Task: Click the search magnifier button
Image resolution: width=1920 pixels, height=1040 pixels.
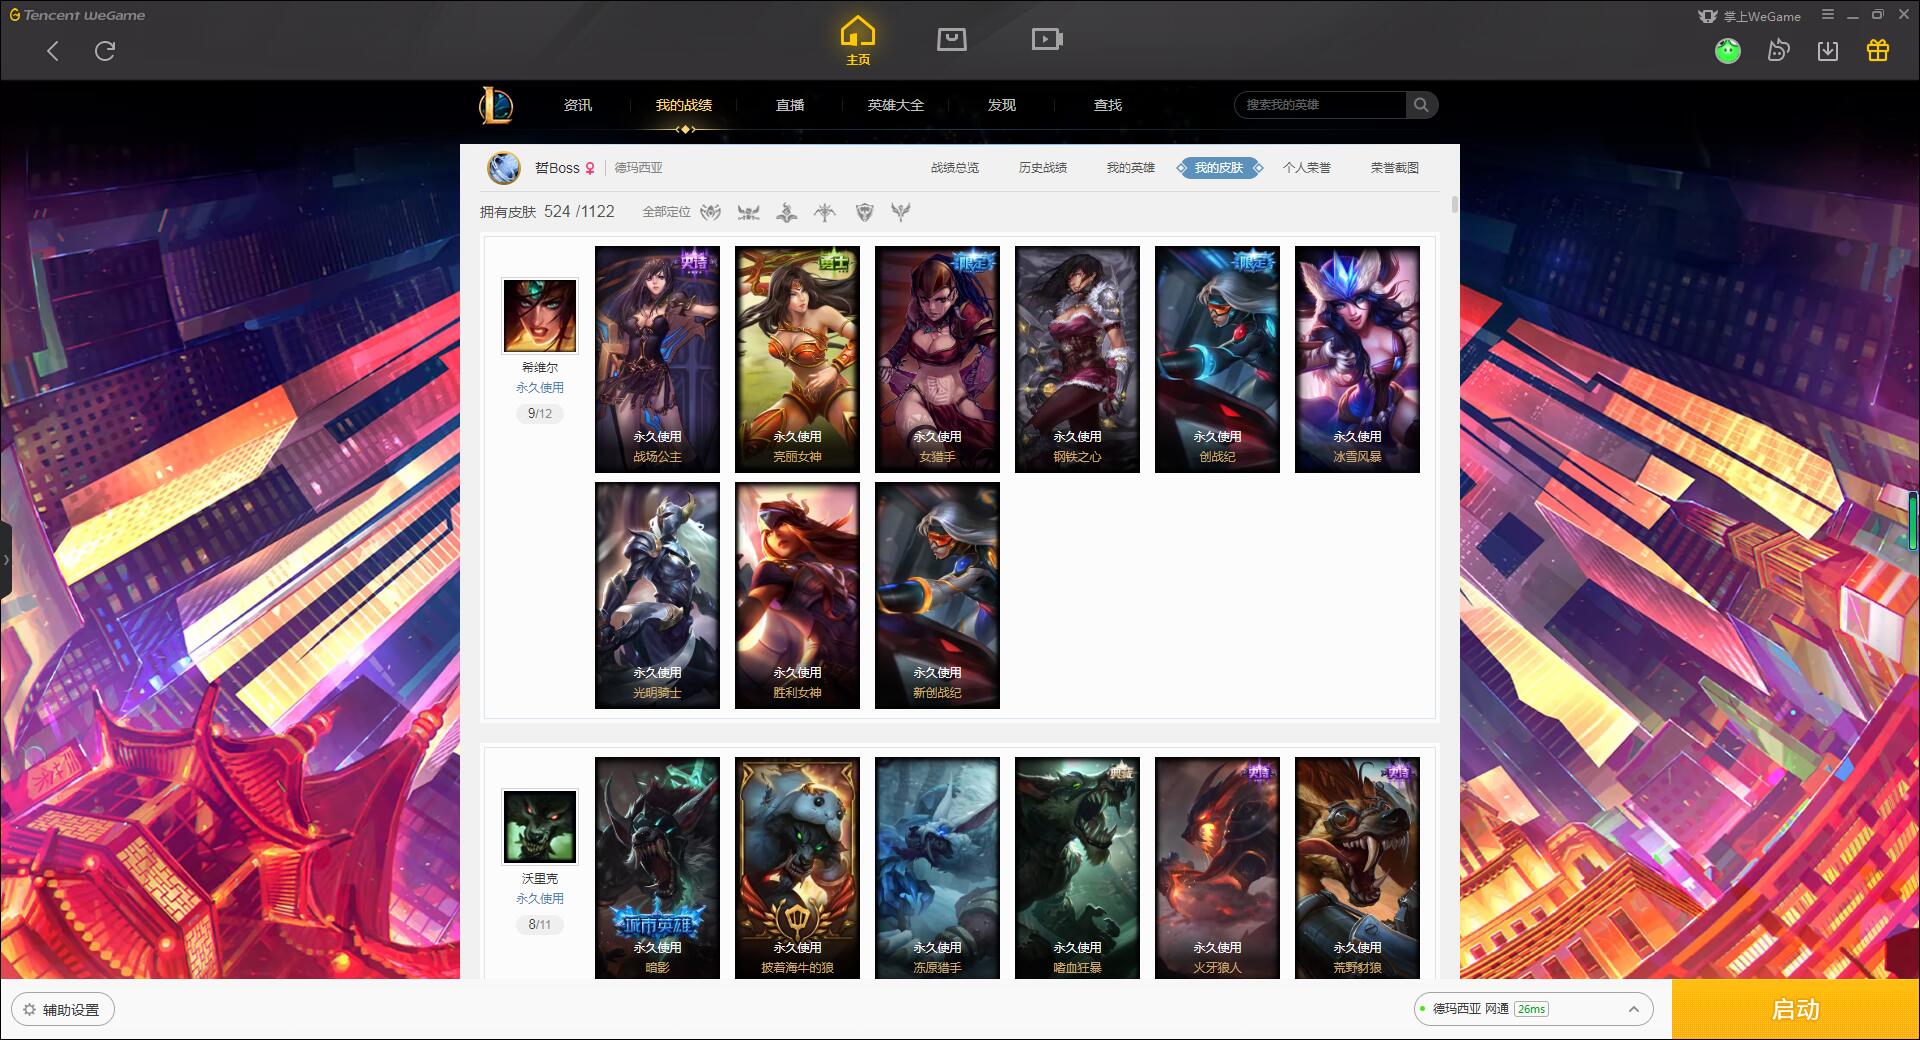Action: (1421, 105)
